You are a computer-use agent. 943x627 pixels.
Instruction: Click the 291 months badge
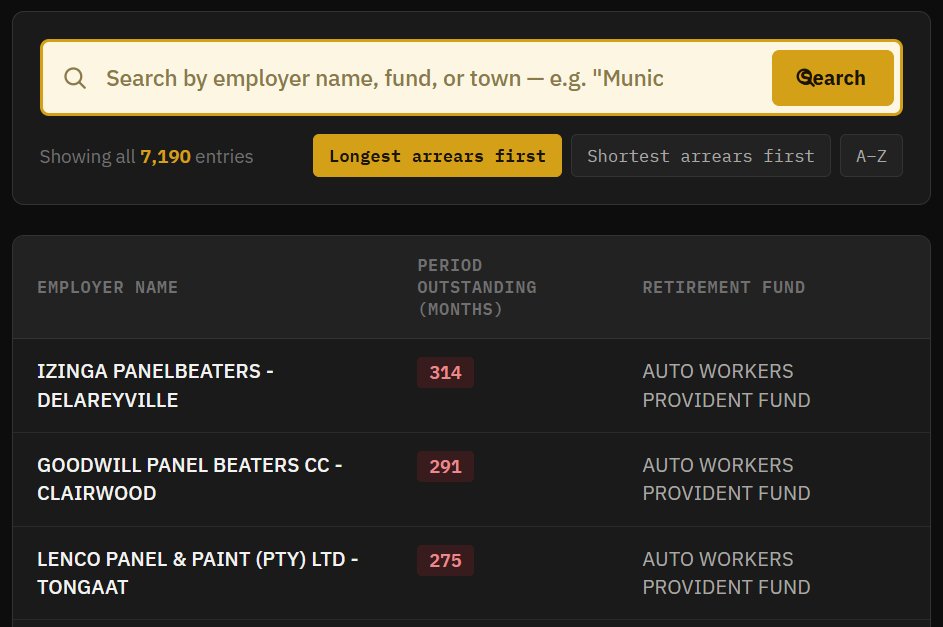click(x=446, y=466)
